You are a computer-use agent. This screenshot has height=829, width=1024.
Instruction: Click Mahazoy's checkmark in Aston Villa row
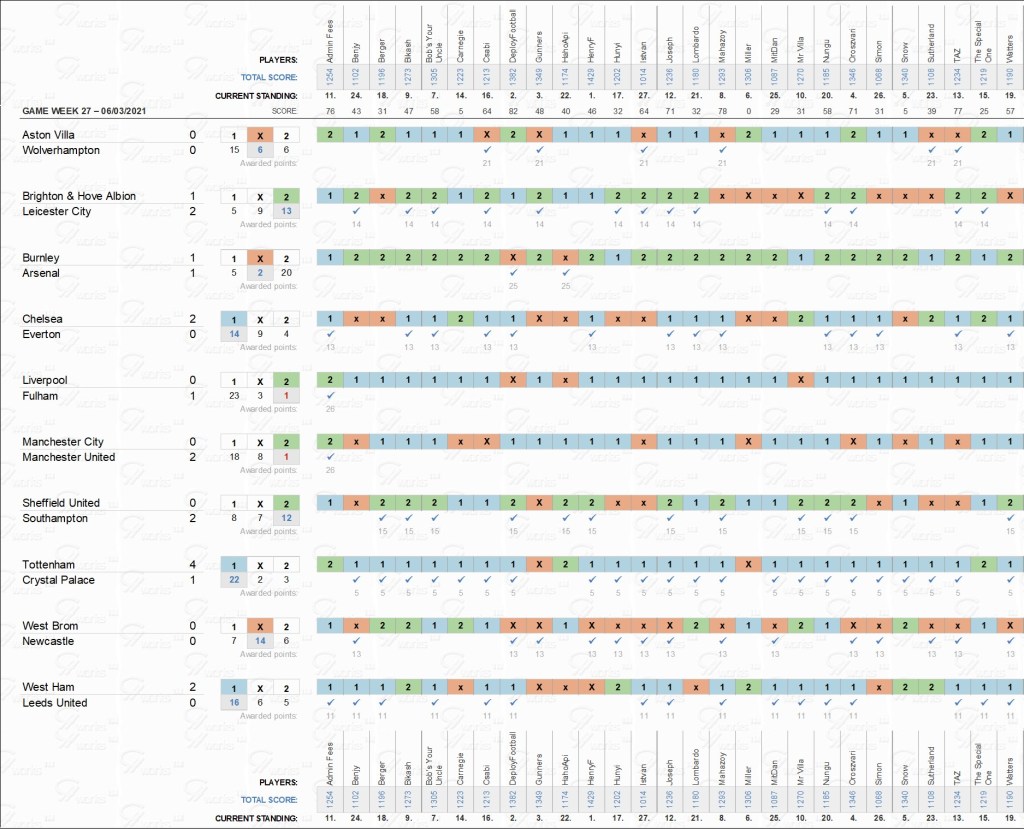[721, 150]
